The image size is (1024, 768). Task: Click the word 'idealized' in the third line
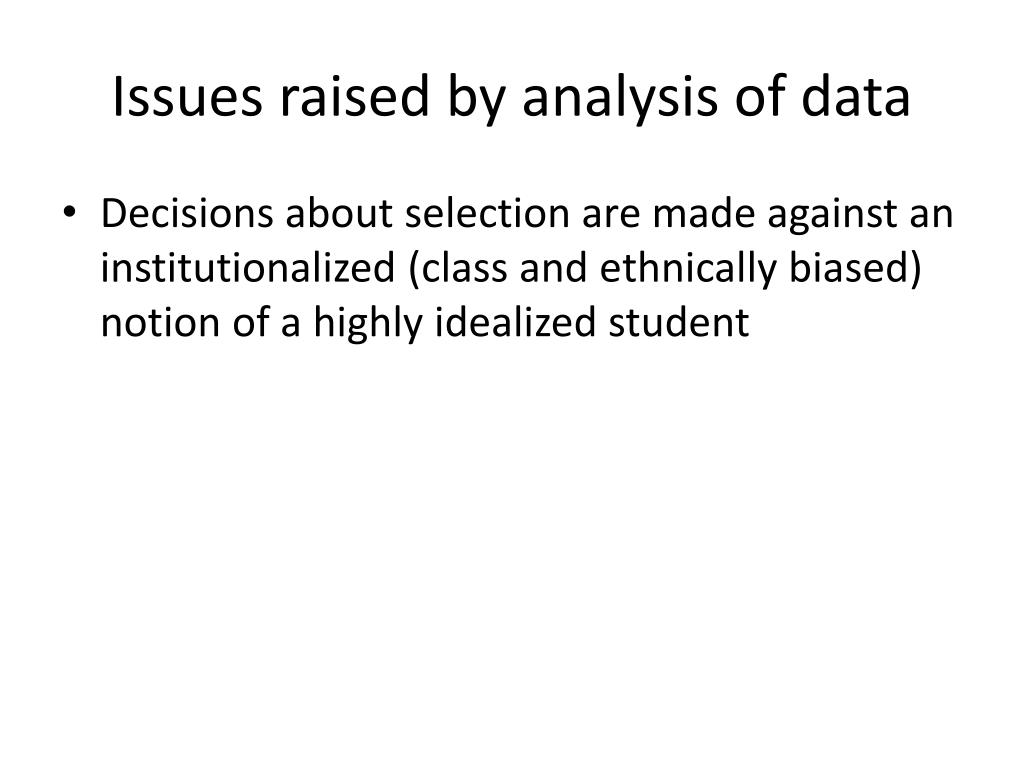tap(516, 321)
